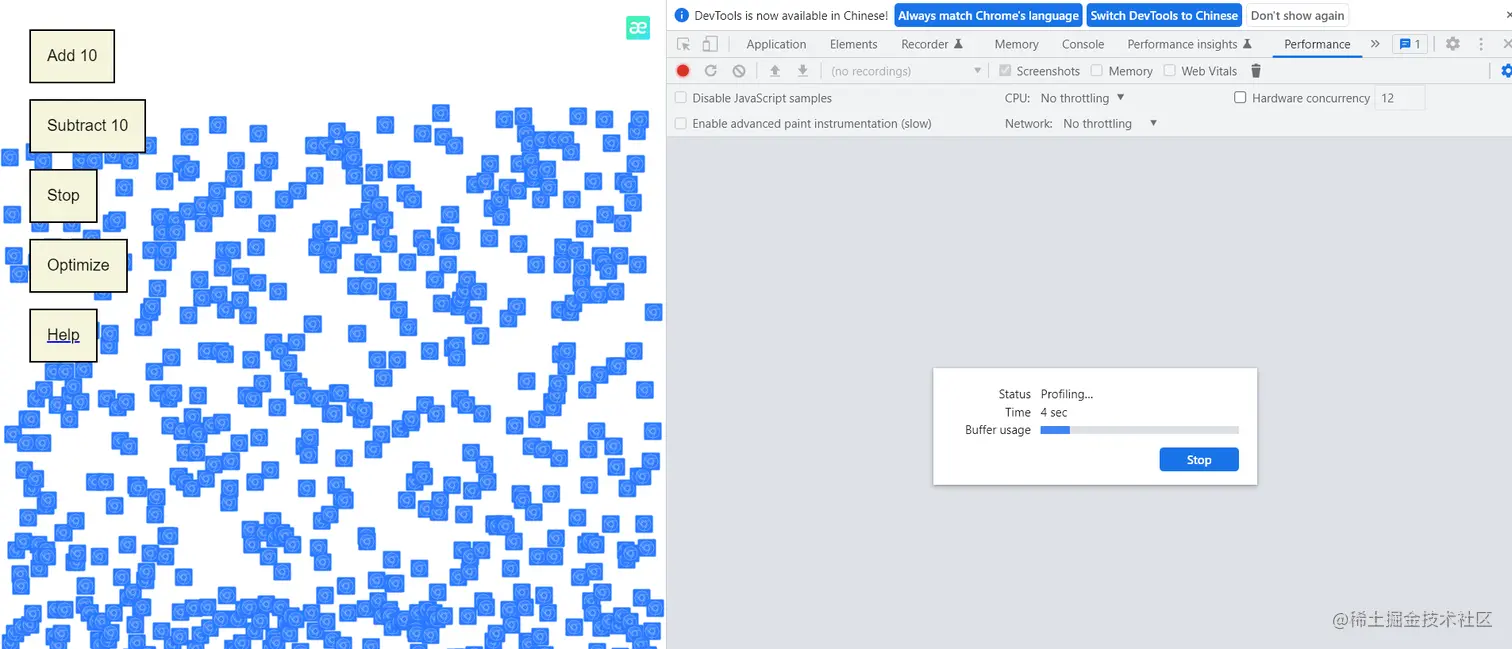Click the green logo icon on page

coord(638,28)
